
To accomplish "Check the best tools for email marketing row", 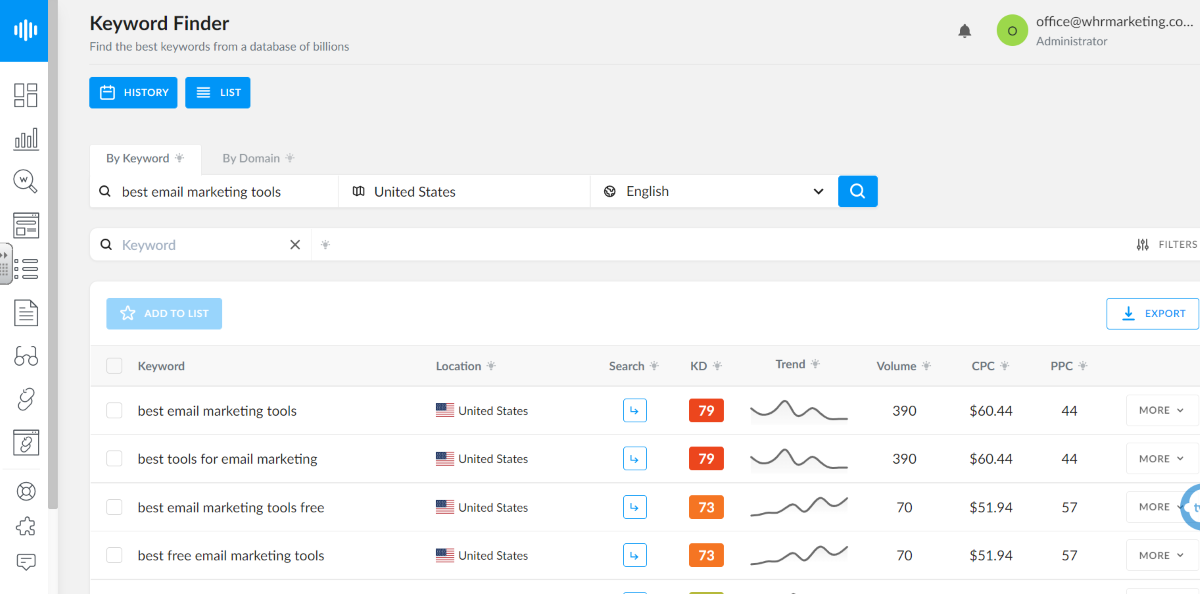I will [x=114, y=458].
